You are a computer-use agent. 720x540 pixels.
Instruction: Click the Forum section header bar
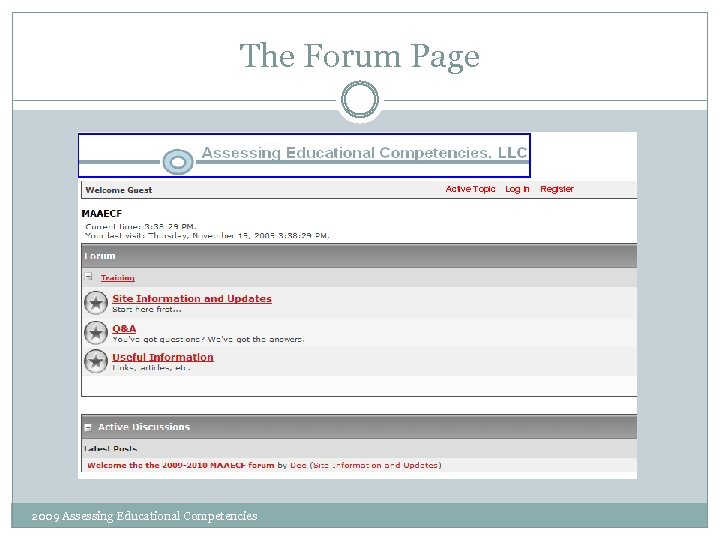pos(359,256)
